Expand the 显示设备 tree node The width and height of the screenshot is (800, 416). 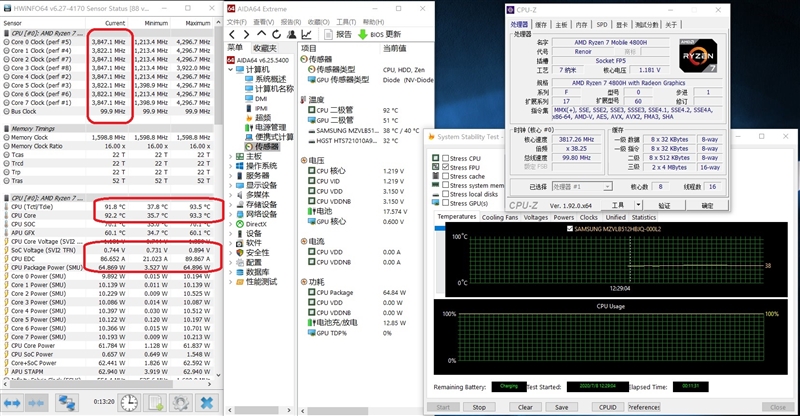coord(230,185)
